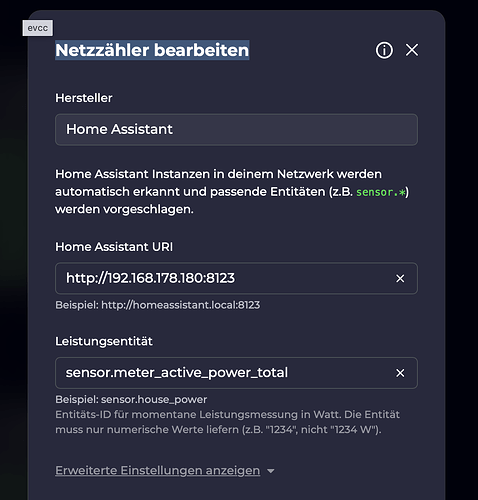Click the Entitäts-ID help description text
The width and height of the screenshot is (478, 500).
click(x=227, y=422)
